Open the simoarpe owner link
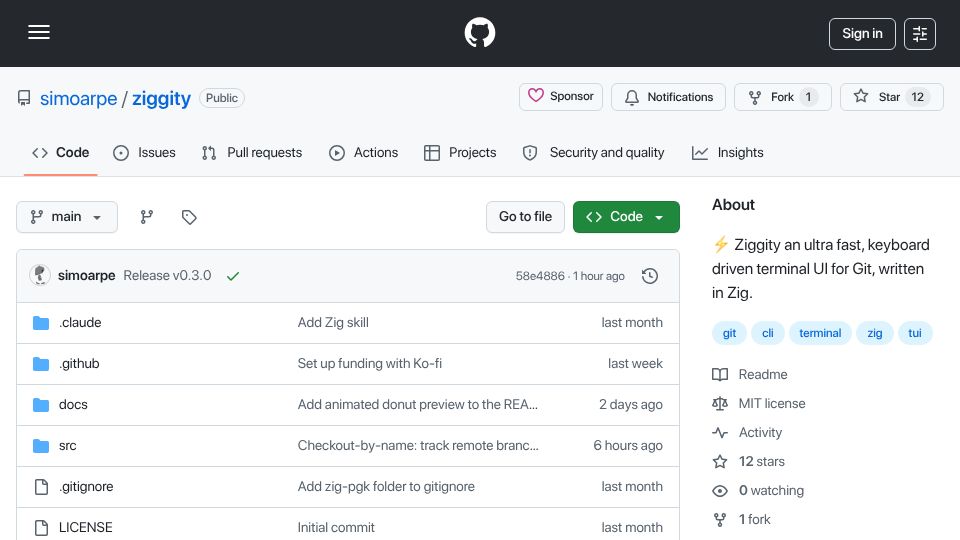 (x=78, y=99)
